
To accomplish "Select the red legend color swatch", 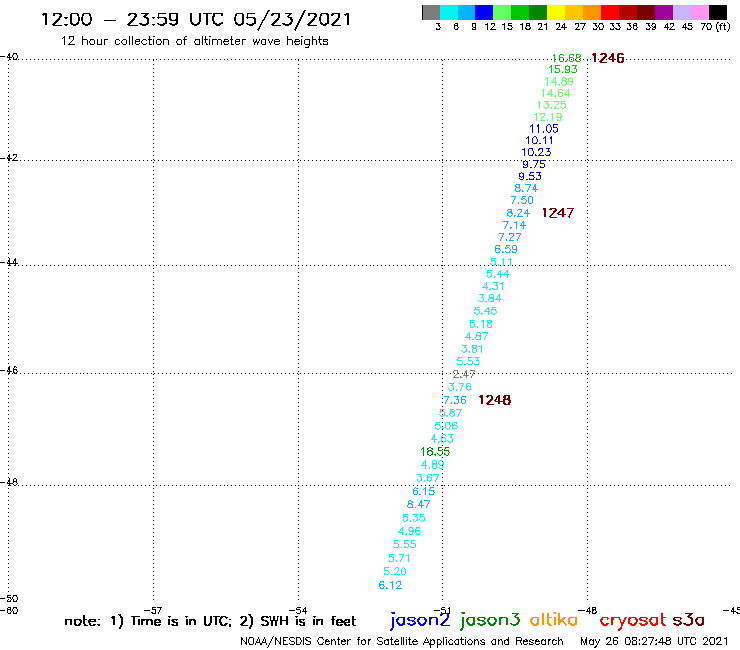I will pos(610,13).
